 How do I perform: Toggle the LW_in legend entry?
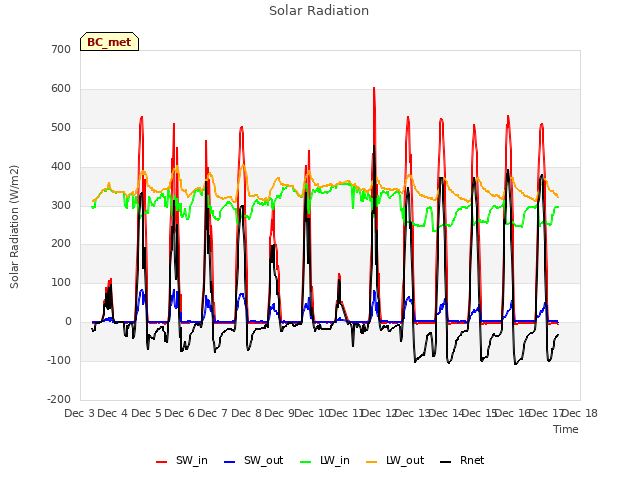[325, 461]
